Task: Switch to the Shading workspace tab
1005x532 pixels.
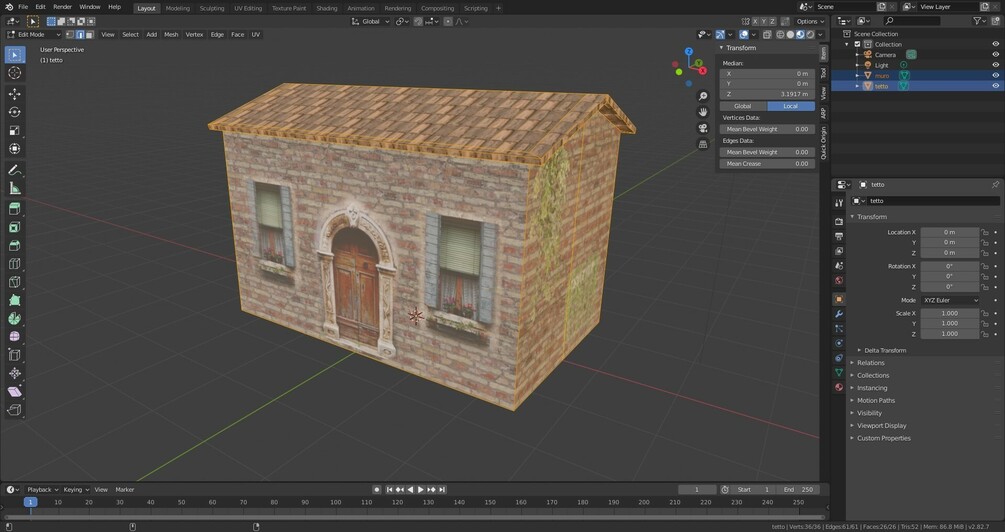Action: [x=326, y=8]
